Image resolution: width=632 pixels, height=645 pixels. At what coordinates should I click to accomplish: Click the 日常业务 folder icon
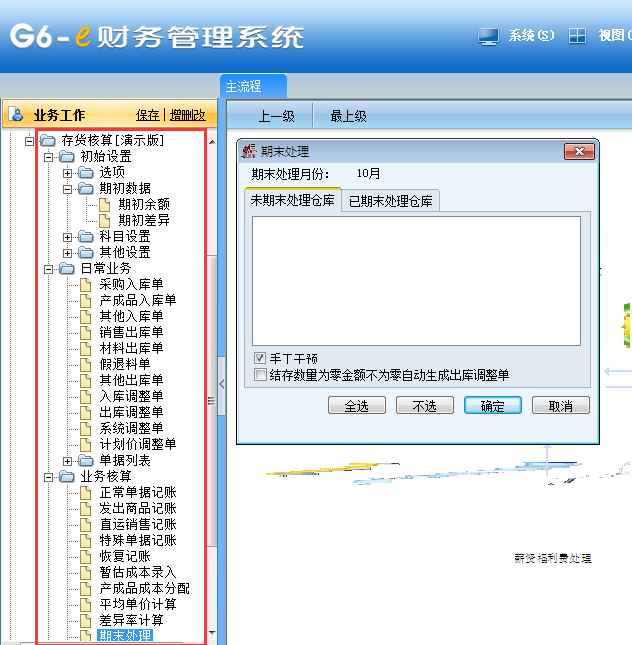tap(67, 269)
